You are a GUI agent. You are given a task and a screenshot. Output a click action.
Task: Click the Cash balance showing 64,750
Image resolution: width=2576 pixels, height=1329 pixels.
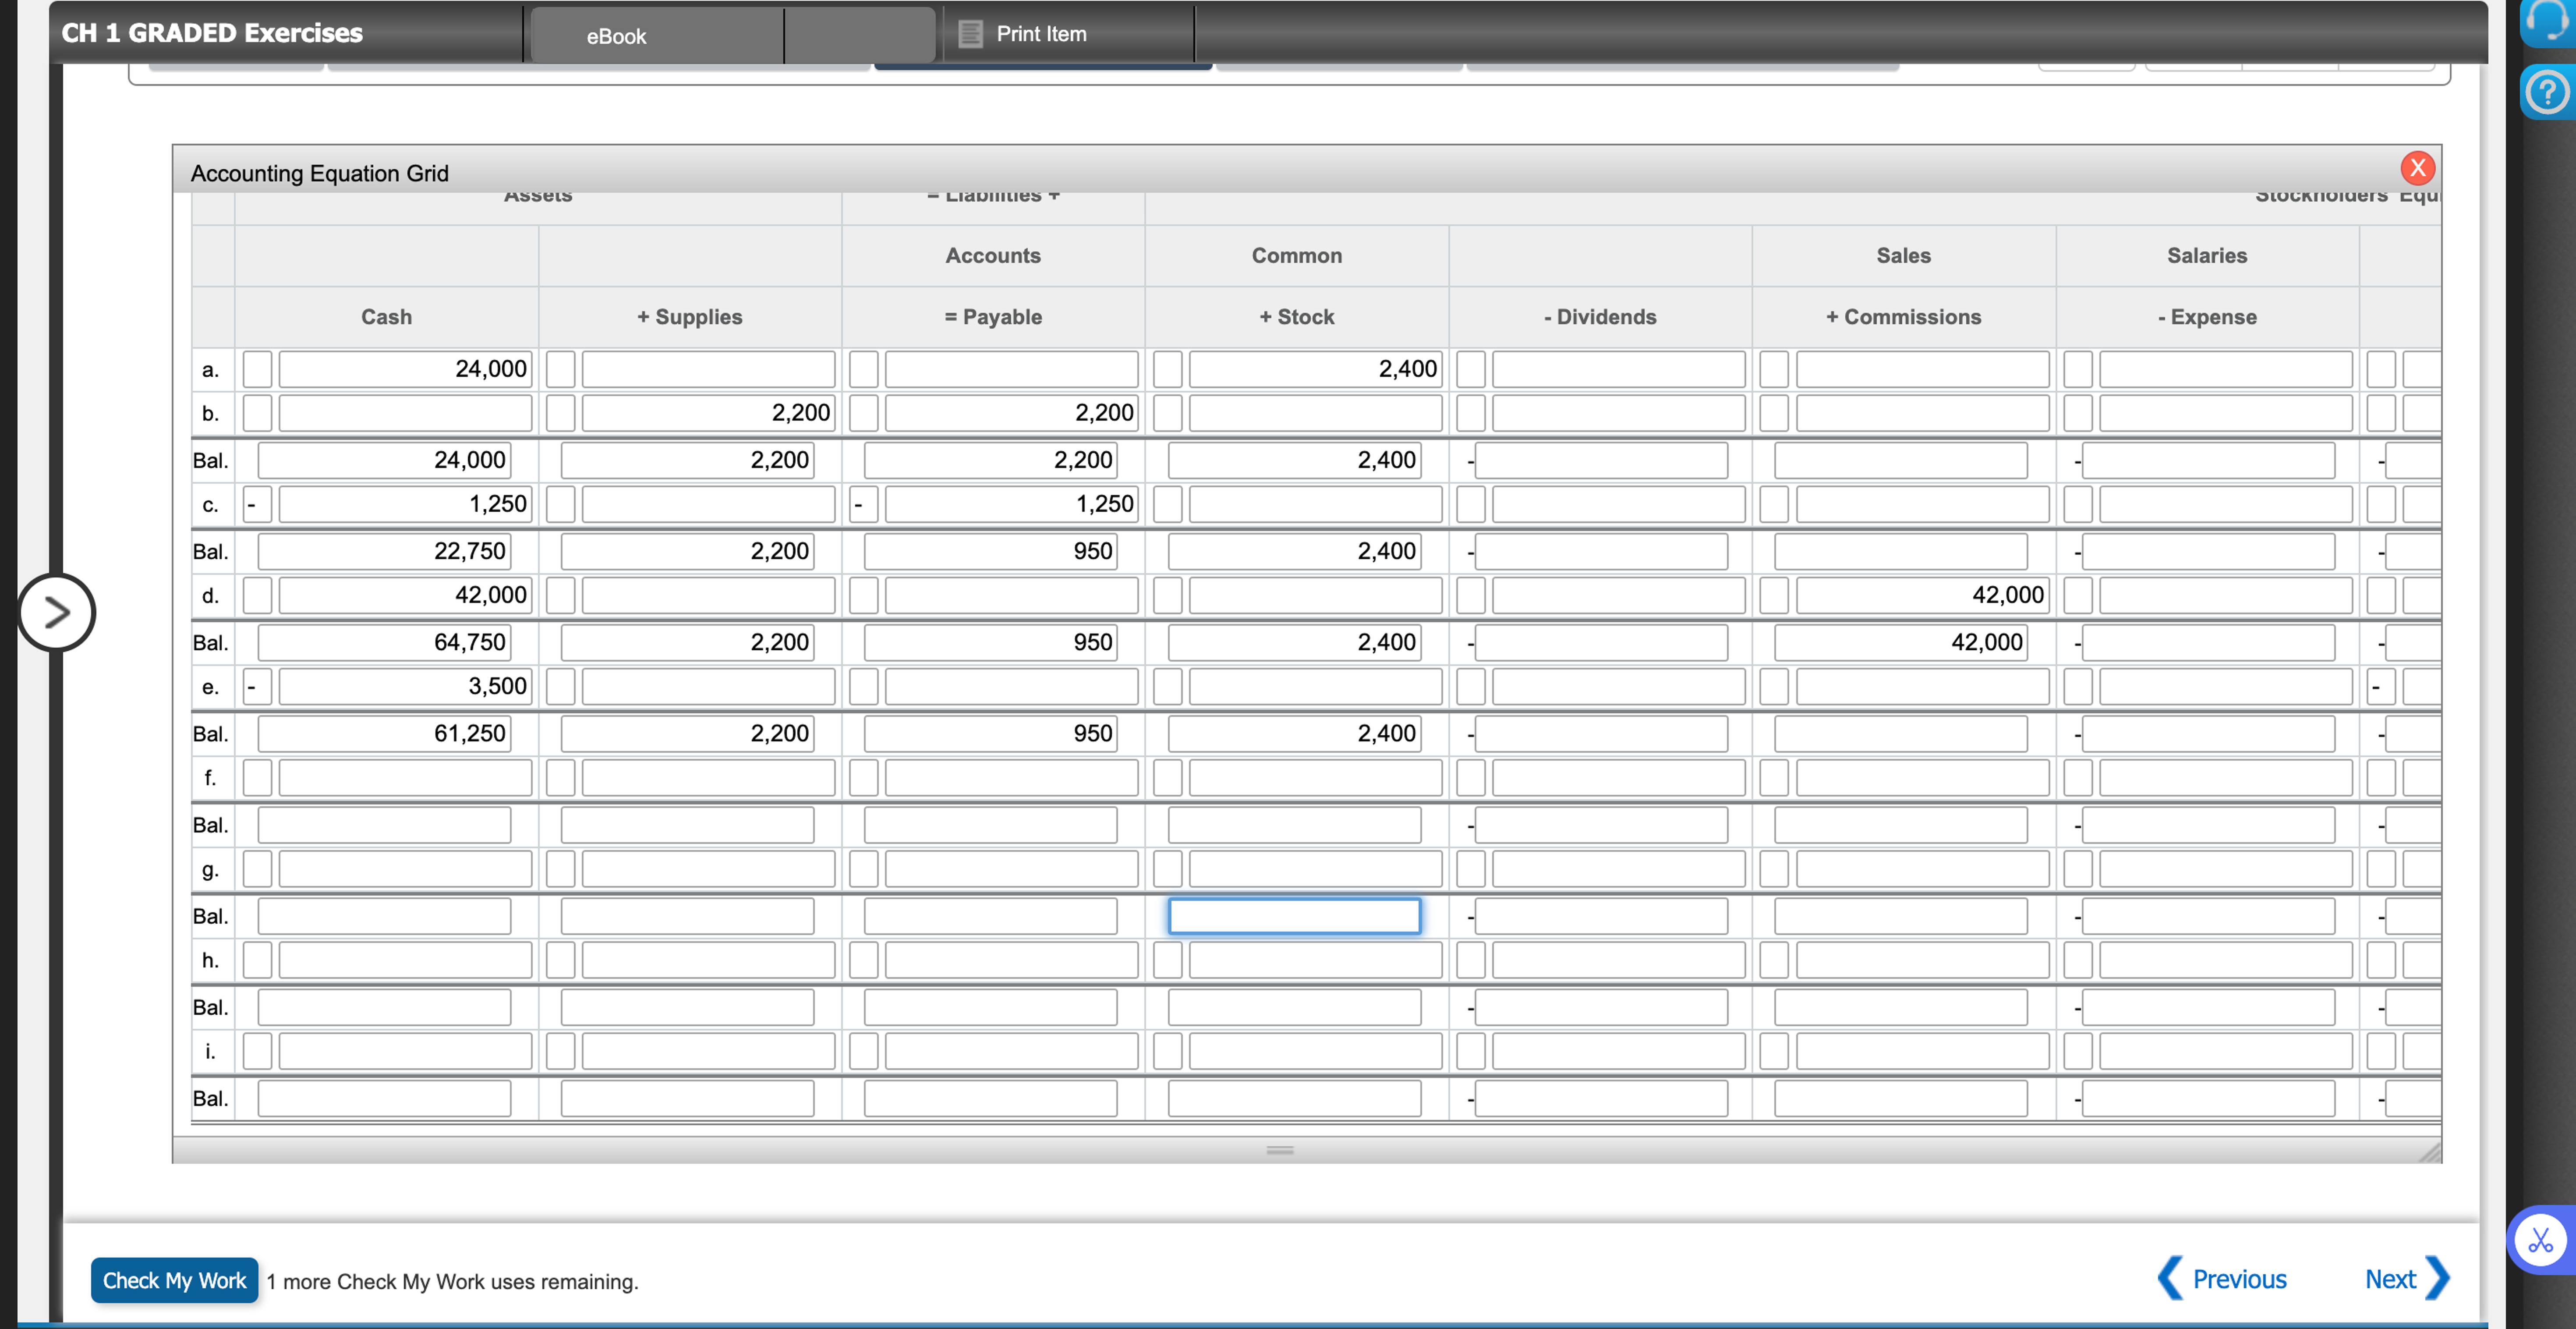pos(384,642)
